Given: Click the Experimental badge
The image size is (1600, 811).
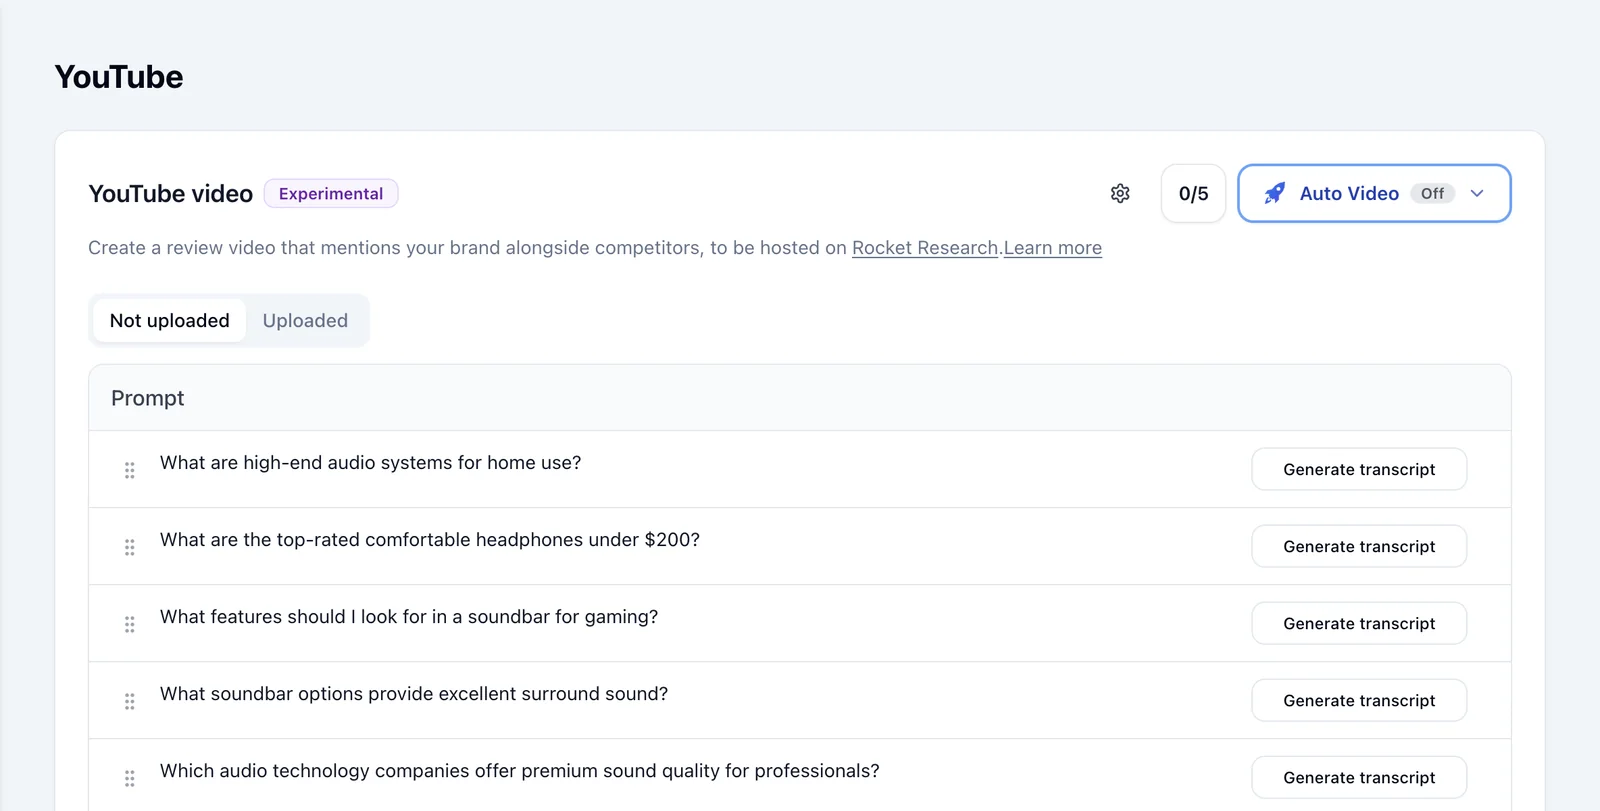Looking at the screenshot, I should coord(331,194).
